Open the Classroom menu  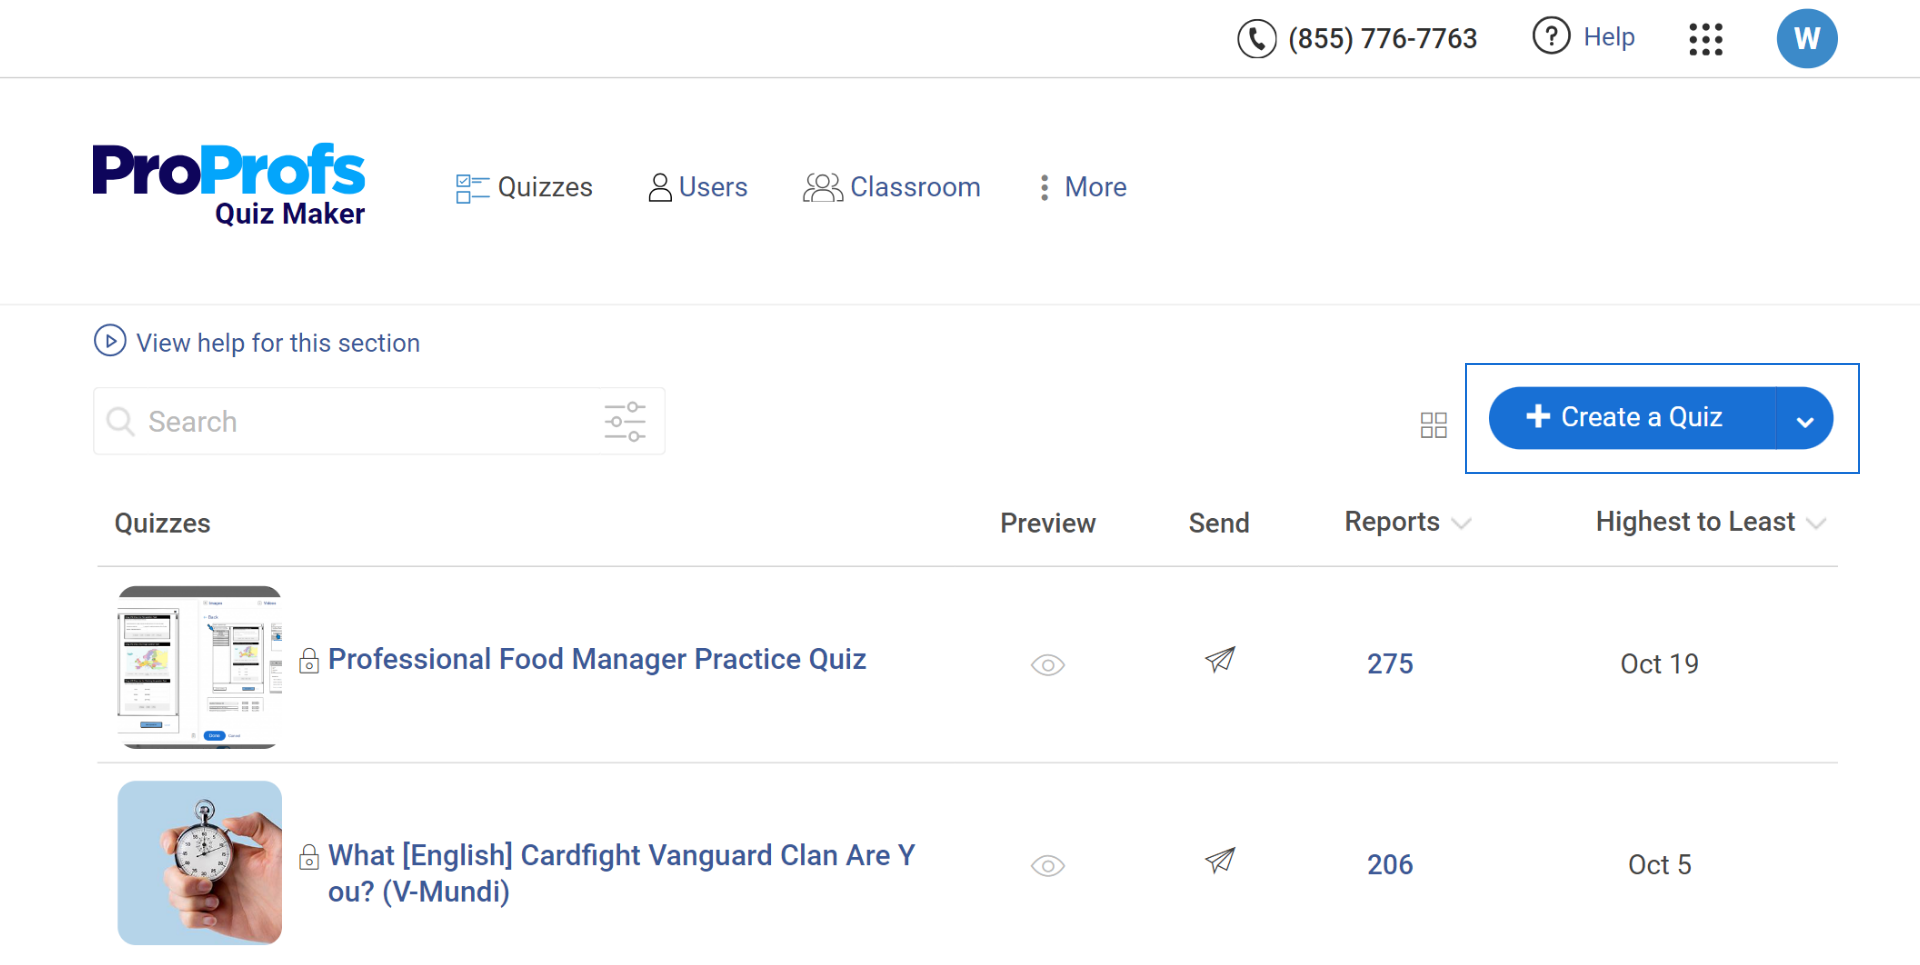click(x=891, y=187)
